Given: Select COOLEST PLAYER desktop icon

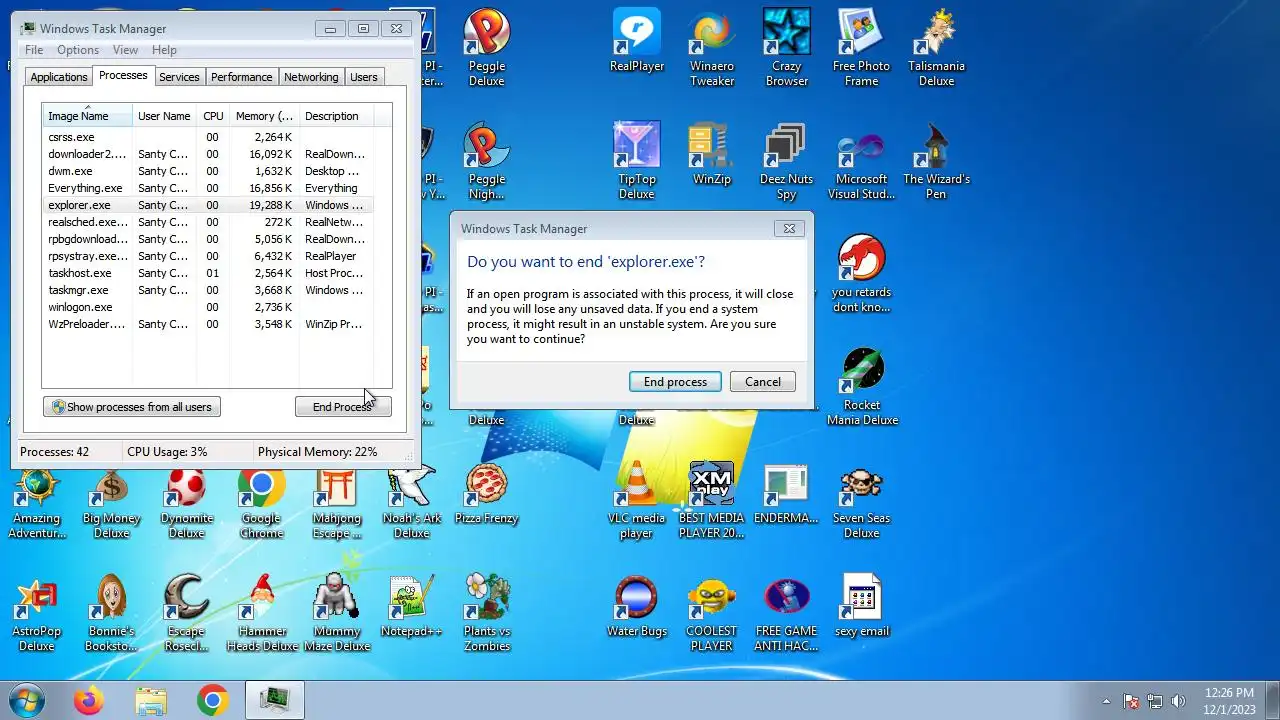Looking at the screenshot, I should tap(712, 612).
